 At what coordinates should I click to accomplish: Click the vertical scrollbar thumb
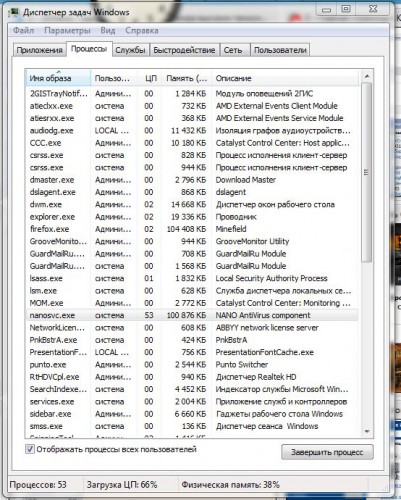point(367,172)
